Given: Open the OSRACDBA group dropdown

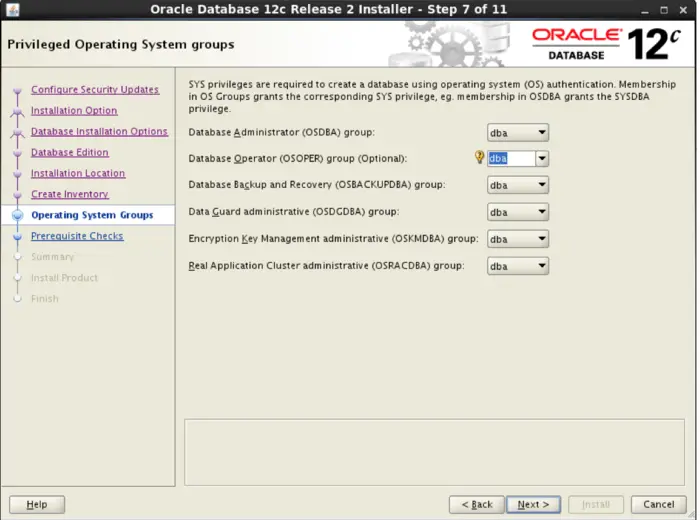Looking at the screenshot, I should tap(518, 266).
